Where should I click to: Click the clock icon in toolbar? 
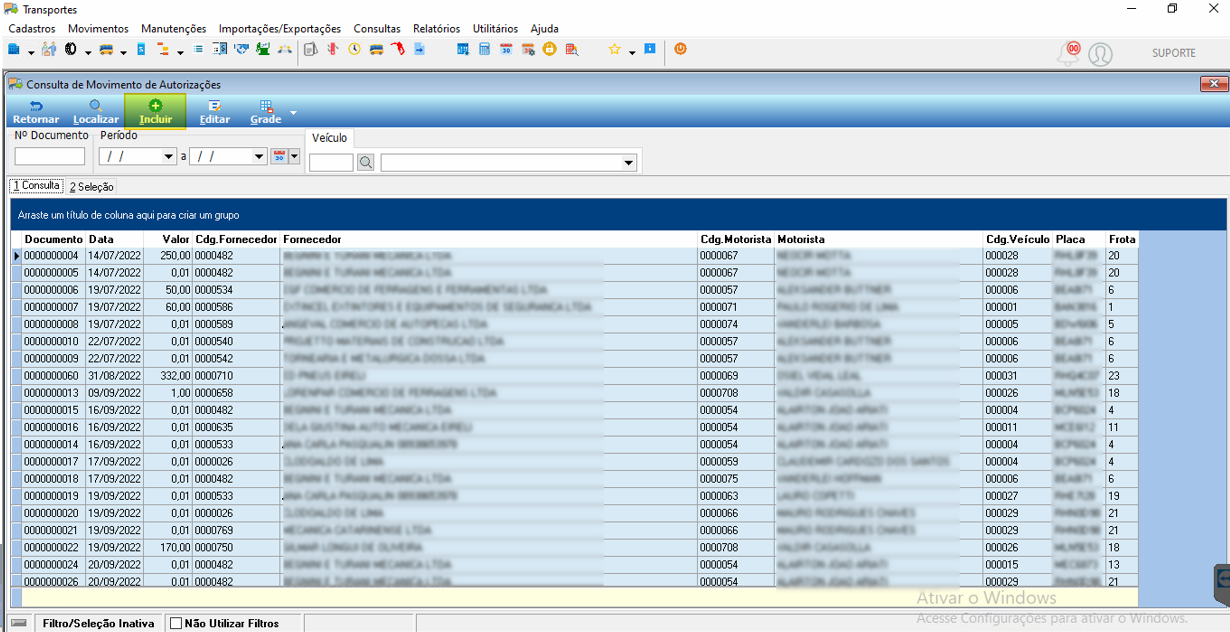[x=354, y=49]
